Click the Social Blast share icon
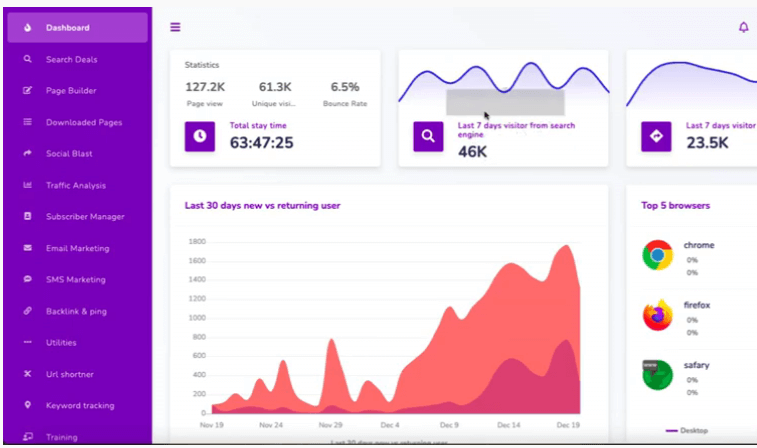Image resolution: width=757 pixels, height=448 pixels. click(x=28, y=154)
